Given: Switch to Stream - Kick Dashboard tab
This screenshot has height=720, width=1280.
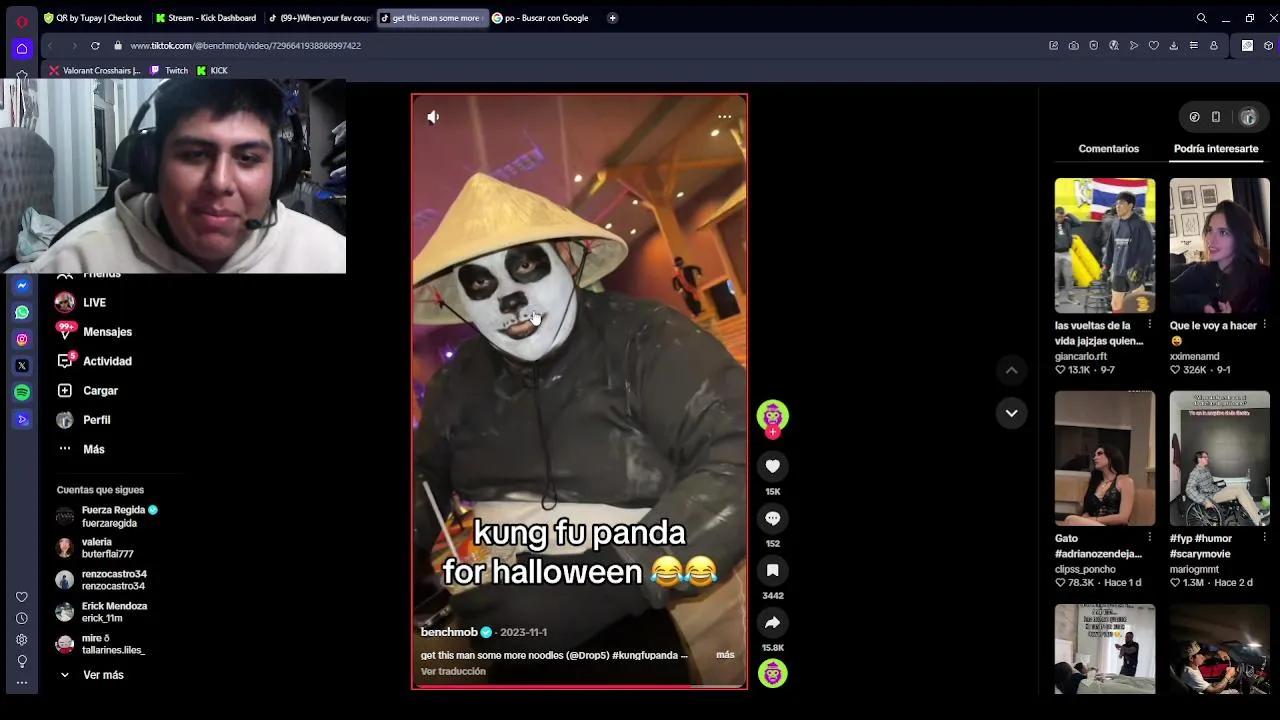Looking at the screenshot, I should coord(207,18).
